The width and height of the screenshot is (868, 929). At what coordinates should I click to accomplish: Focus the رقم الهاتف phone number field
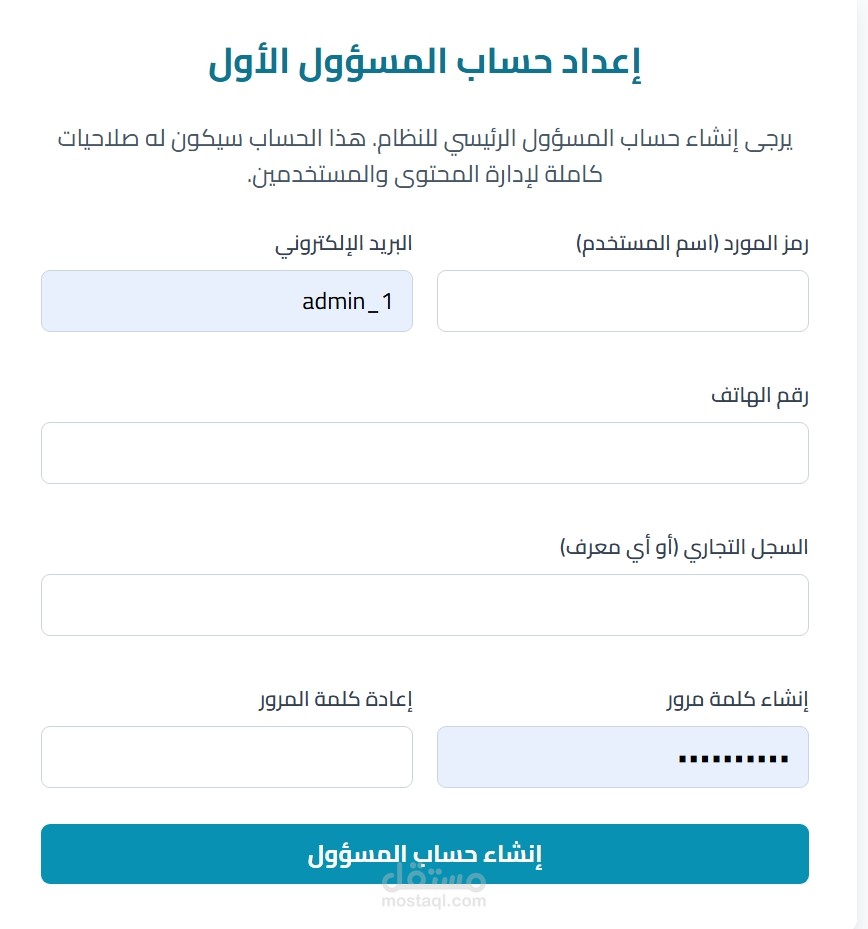click(425, 453)
